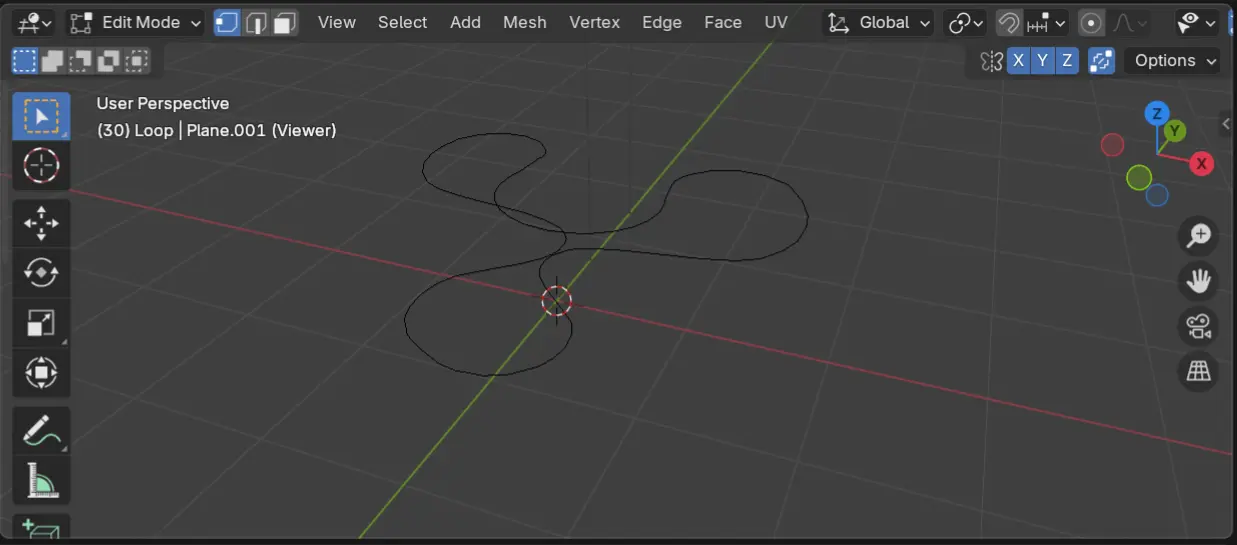
Task: Activate the Rotate tool
Action: (41, 272)
